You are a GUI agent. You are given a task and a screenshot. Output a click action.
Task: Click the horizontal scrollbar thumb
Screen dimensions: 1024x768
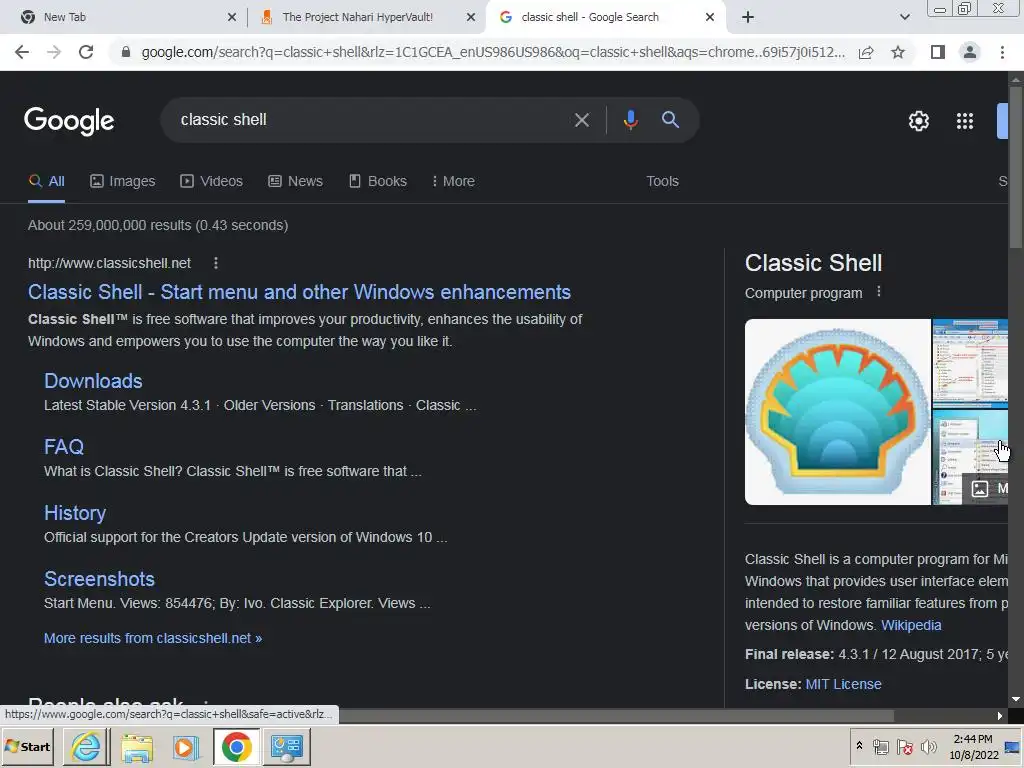coord(616,716)
